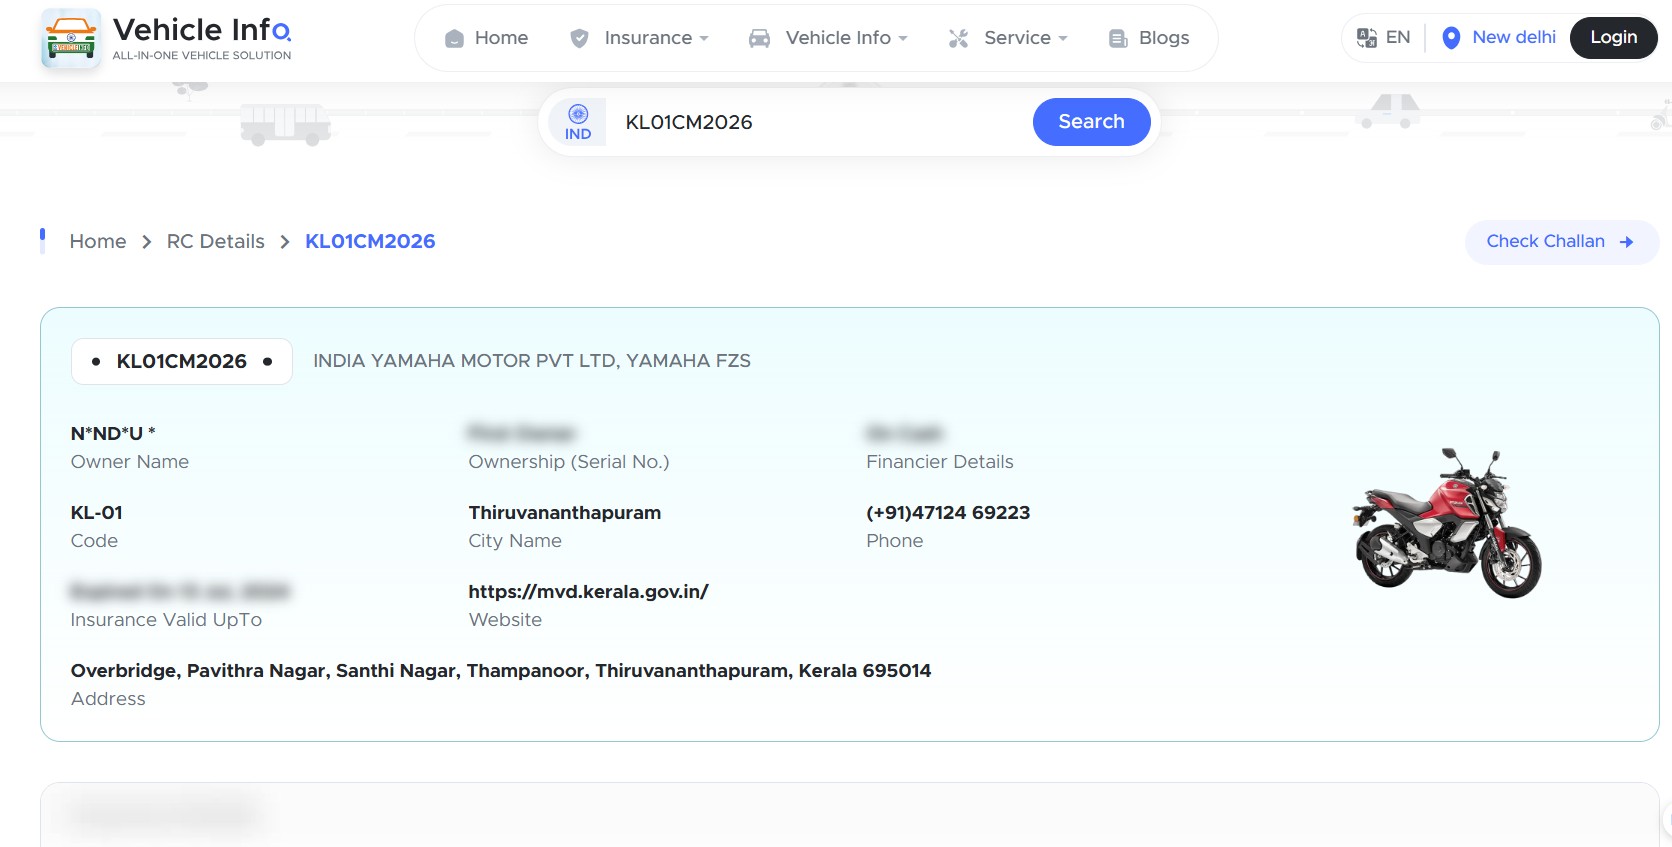The height and width of the screenshot is (847, 1672).
Task: Open the mvd.kerala.gov.in website link
Action: (x=588, y=592)
